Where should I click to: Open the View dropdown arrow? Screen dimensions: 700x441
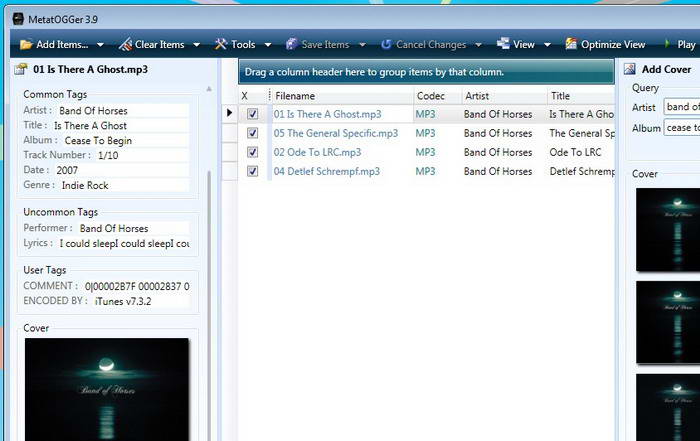(x=547, y=45)
